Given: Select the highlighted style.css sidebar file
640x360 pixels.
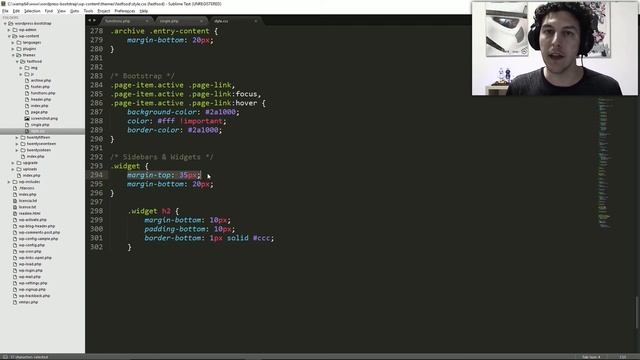Looking at the screenshot, I should (x=42, y=131).
